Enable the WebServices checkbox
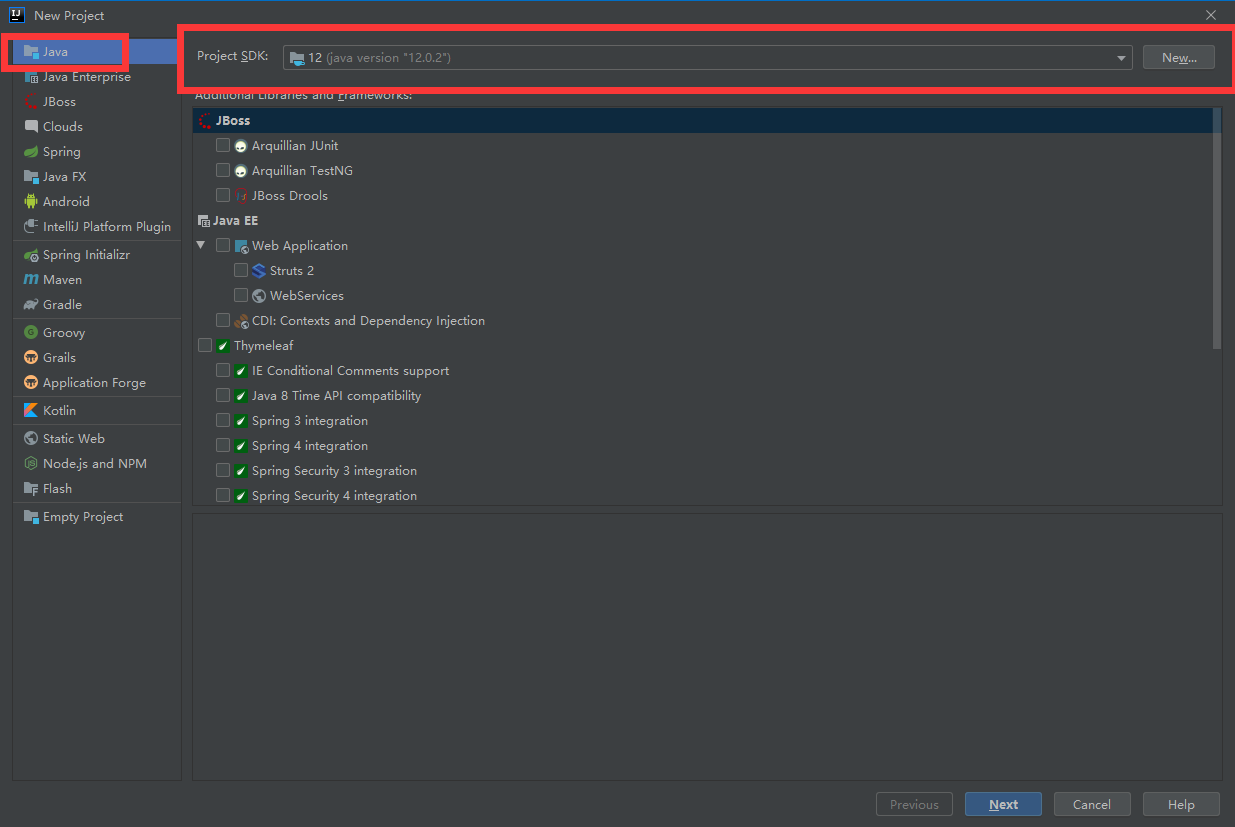Screen dimensions: 1235x827 pos(241,296)
